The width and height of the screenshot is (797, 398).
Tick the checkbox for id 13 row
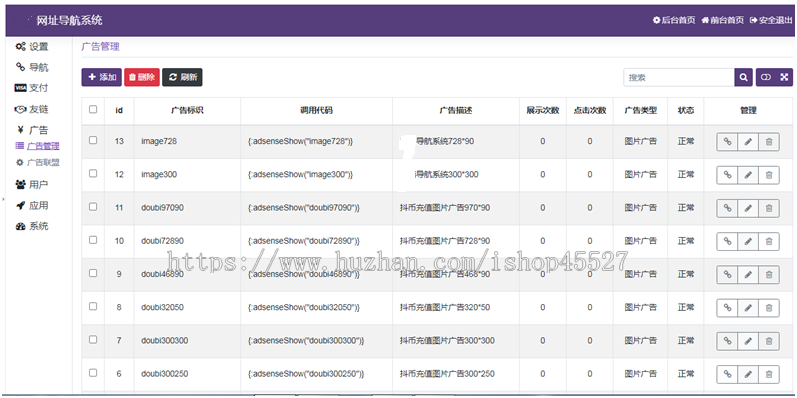pyautogui.click(x=93, y=140)
